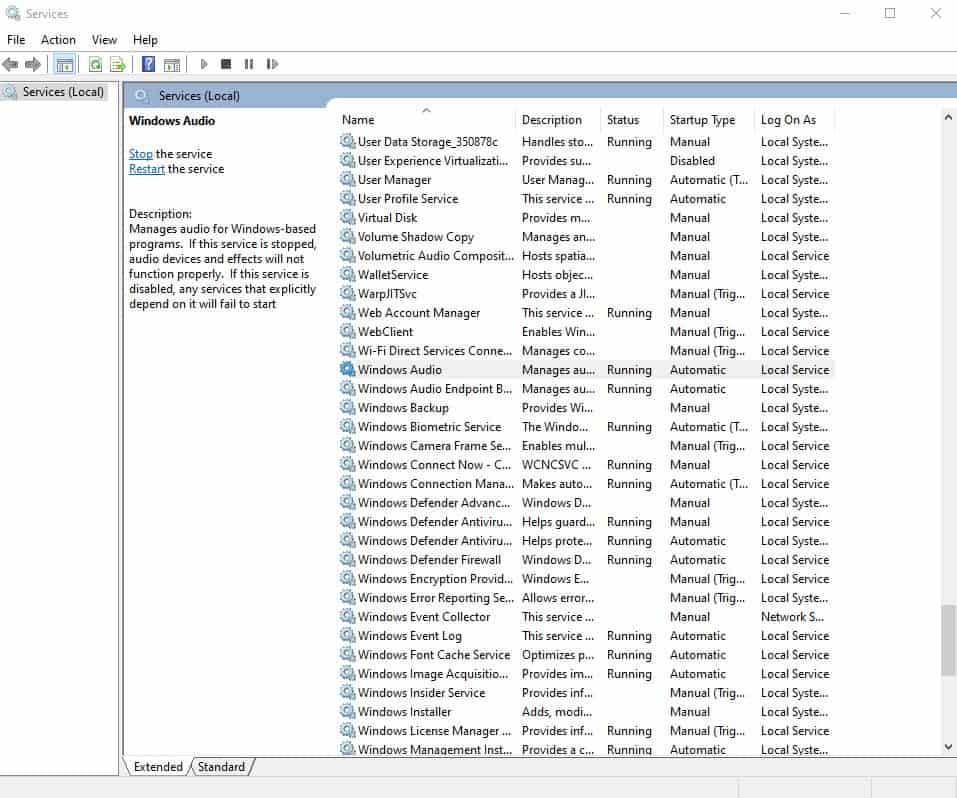Click the Start Service play icon

pyautogui.click(x=204, y=64)
